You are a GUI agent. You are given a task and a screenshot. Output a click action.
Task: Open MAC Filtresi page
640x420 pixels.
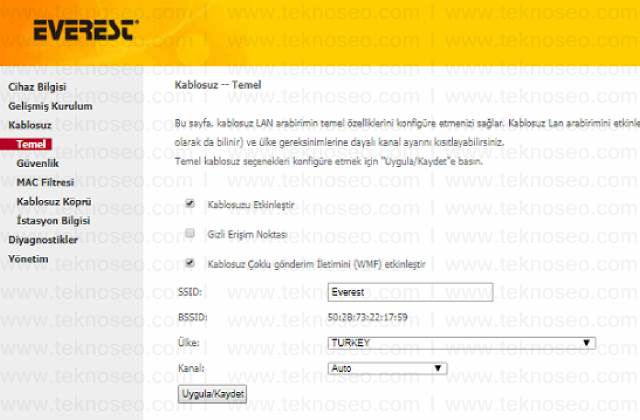click(45, 182)
